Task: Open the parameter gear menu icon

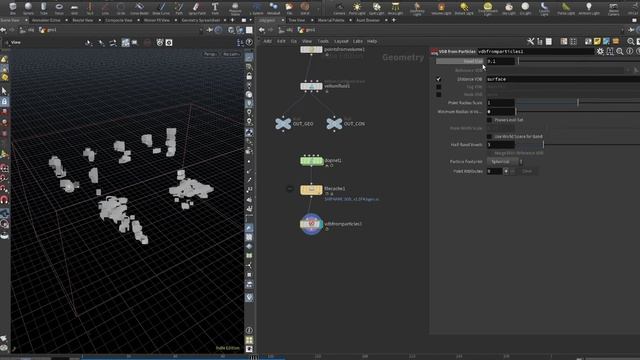Action: pos(600,51)
